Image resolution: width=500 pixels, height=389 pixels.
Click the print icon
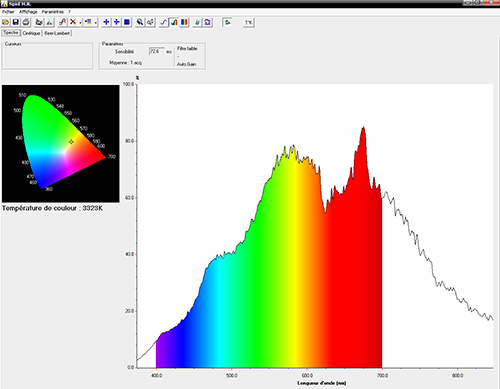(26, 22)
